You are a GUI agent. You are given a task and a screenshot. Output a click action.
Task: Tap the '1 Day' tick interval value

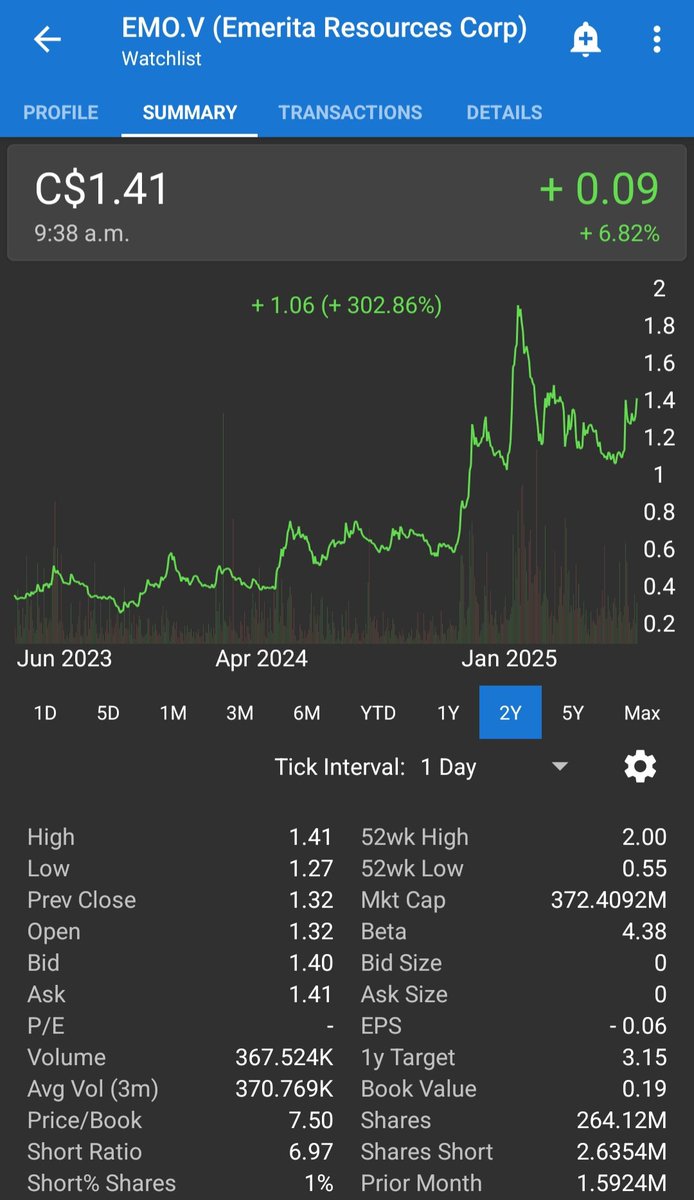point(448,767)
